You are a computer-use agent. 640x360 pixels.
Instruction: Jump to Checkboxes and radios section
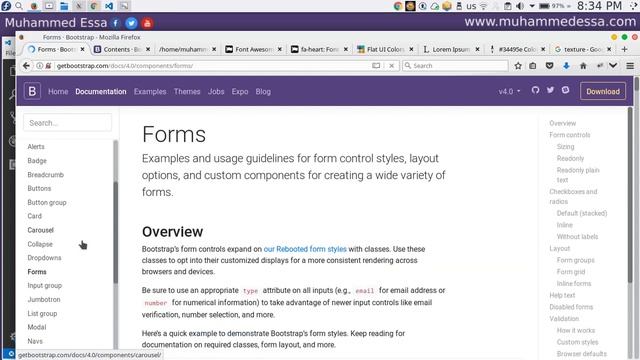tap(573, 196)
